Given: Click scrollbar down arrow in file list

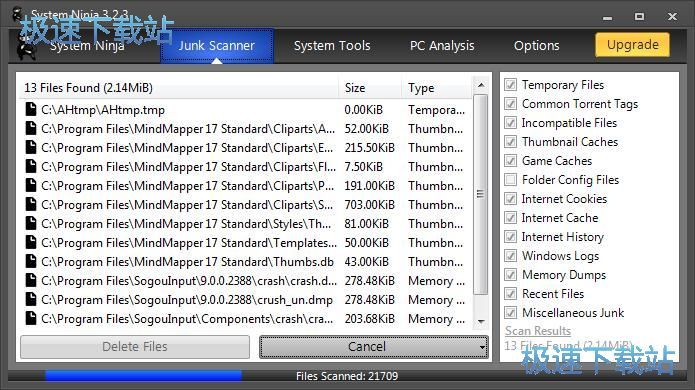Looking at the screenshot, I should (x=481, y=321).
